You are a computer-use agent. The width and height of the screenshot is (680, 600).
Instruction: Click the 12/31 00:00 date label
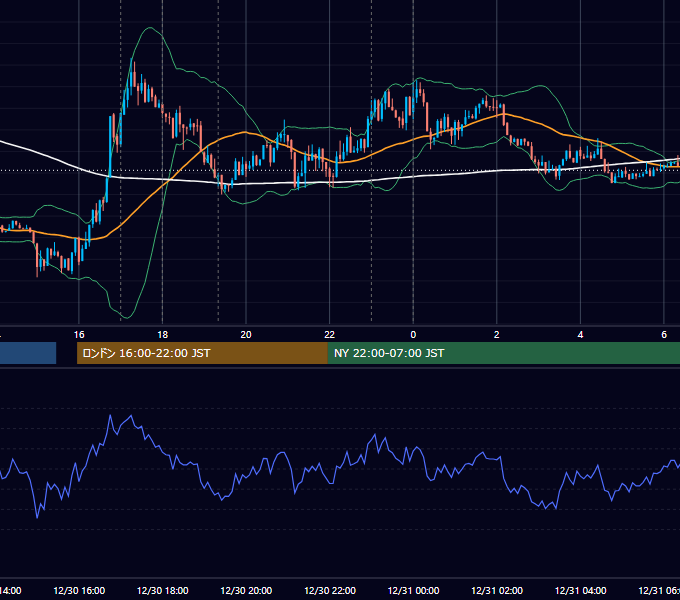413,590
